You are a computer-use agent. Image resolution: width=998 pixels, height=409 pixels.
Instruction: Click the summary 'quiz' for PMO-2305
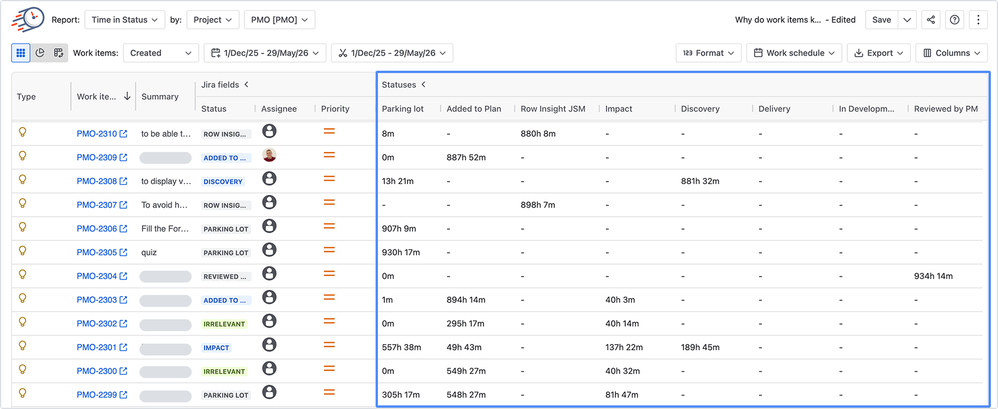[149, 253]
